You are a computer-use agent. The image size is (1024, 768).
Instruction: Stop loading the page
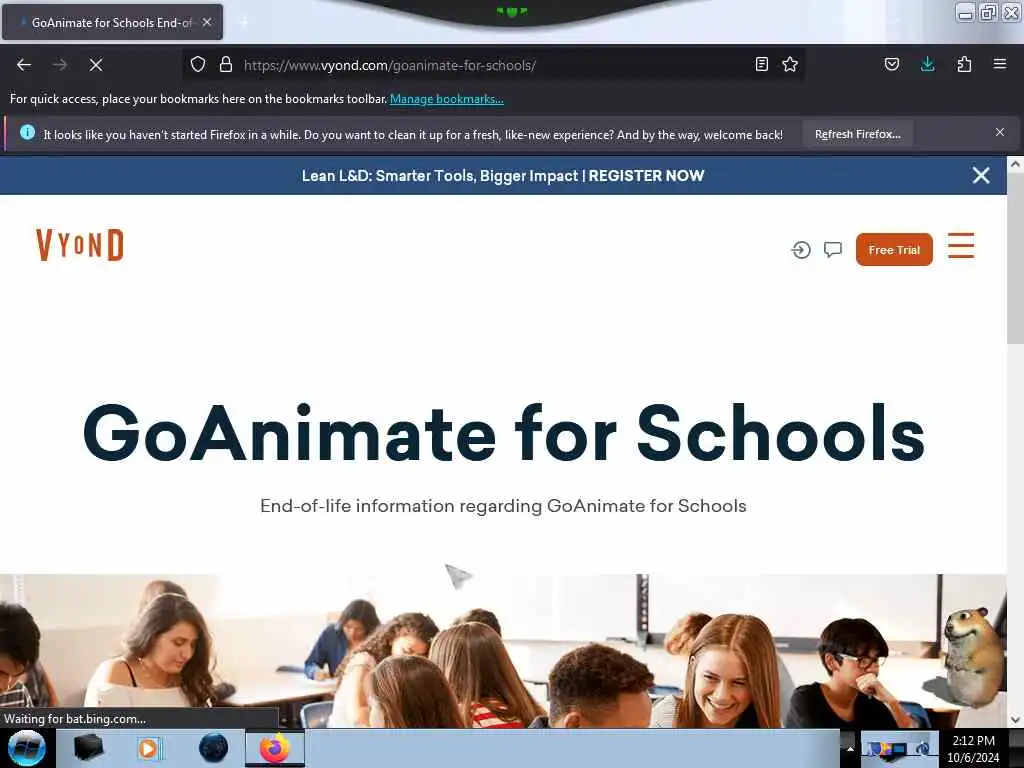pyautogui.click(x=96, y=65)
